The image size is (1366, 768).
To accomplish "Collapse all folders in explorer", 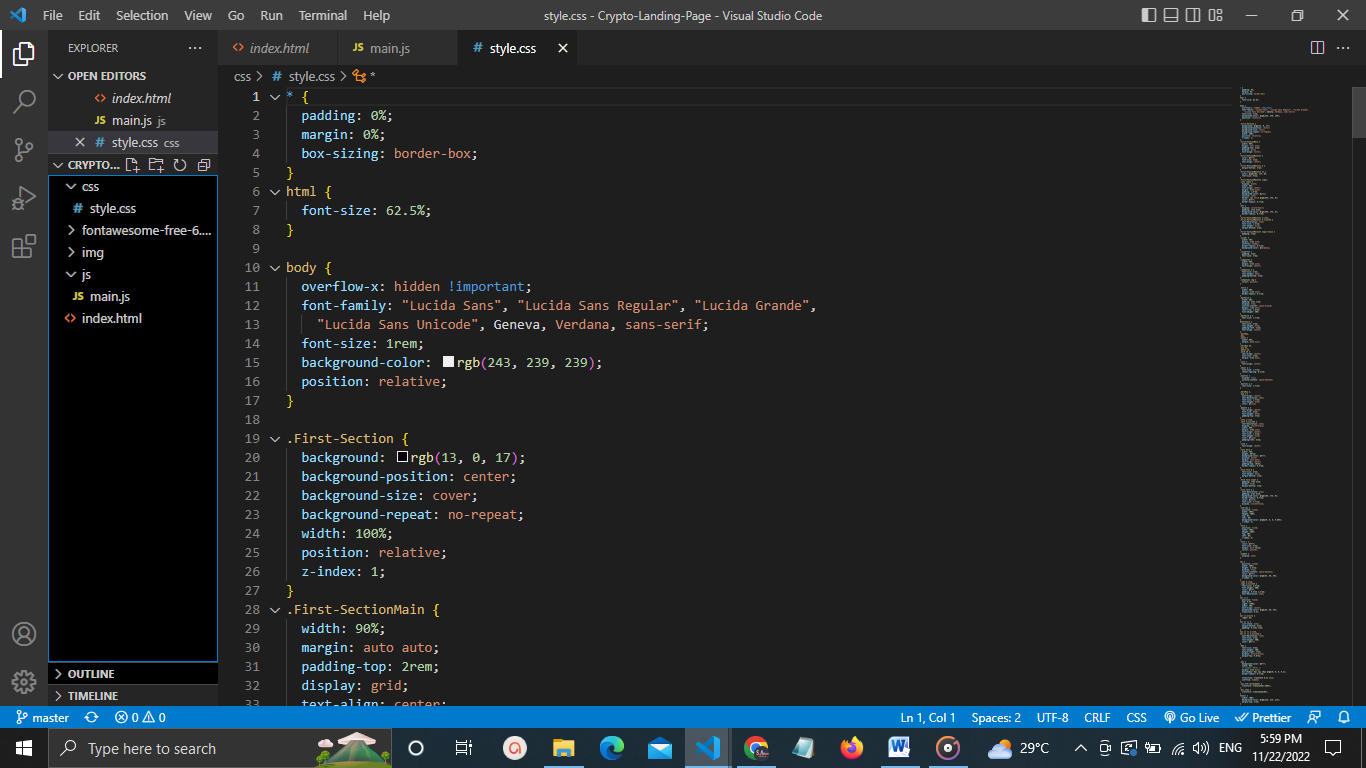I will pos(204,165).
